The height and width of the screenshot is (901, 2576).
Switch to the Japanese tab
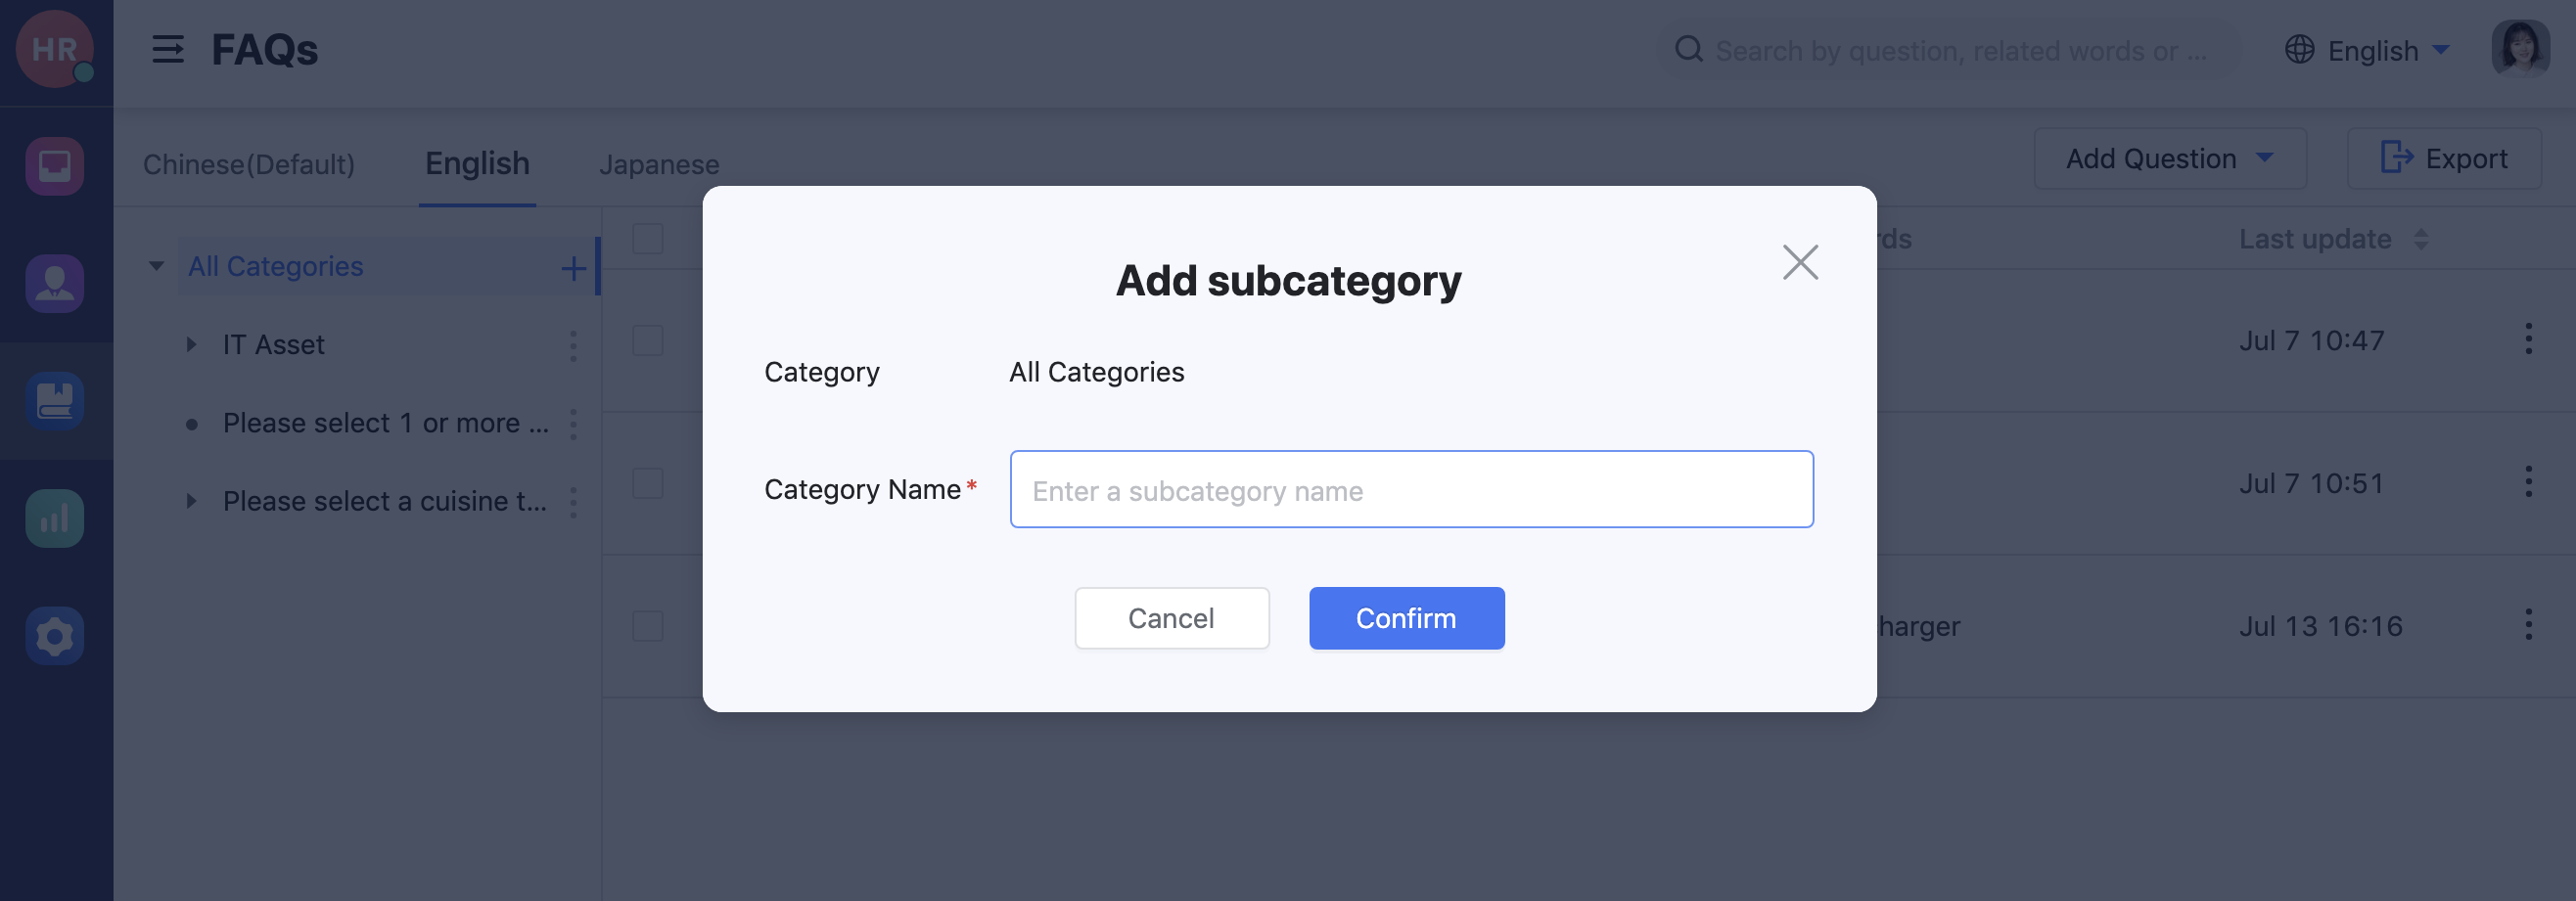659,164
